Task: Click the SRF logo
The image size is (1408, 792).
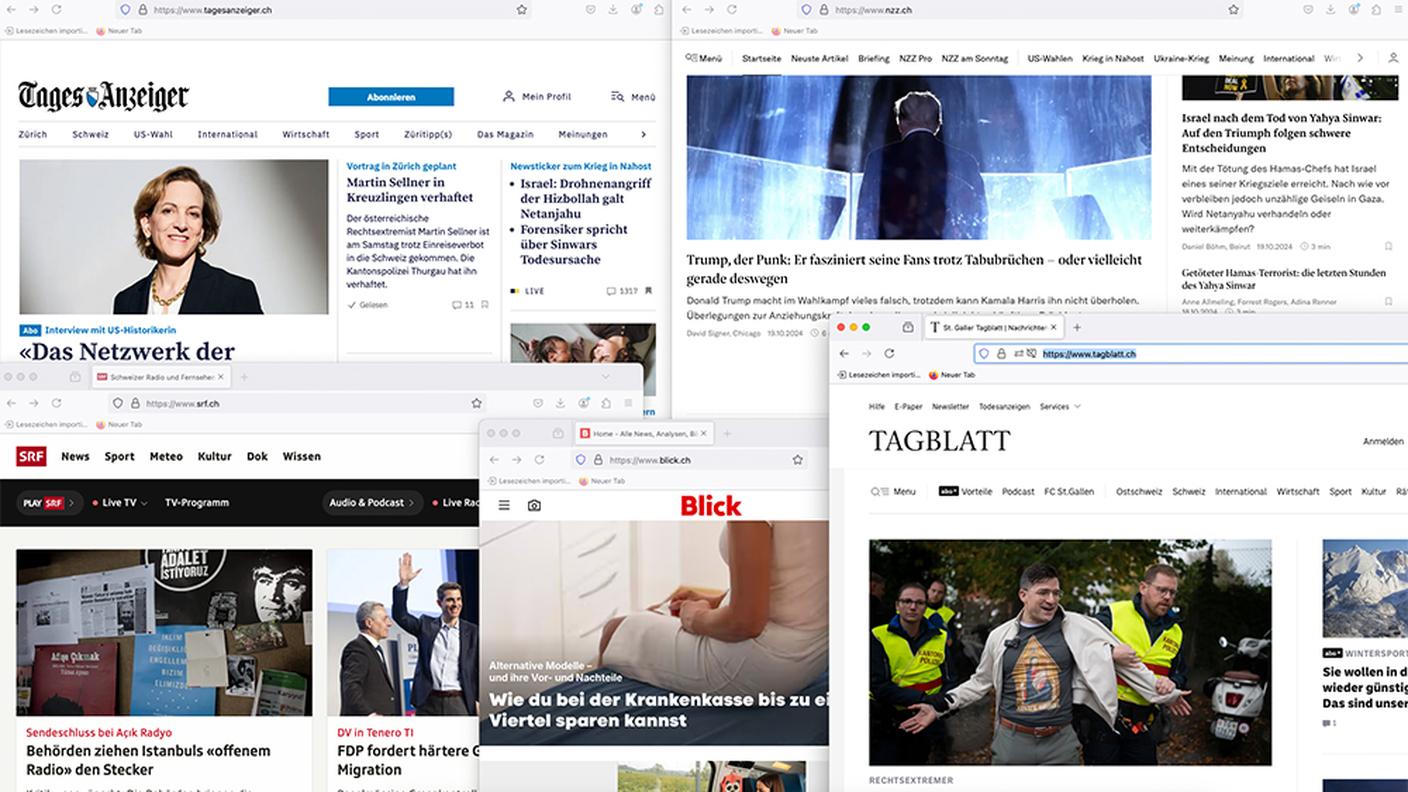Action: (x=31, y=456)
